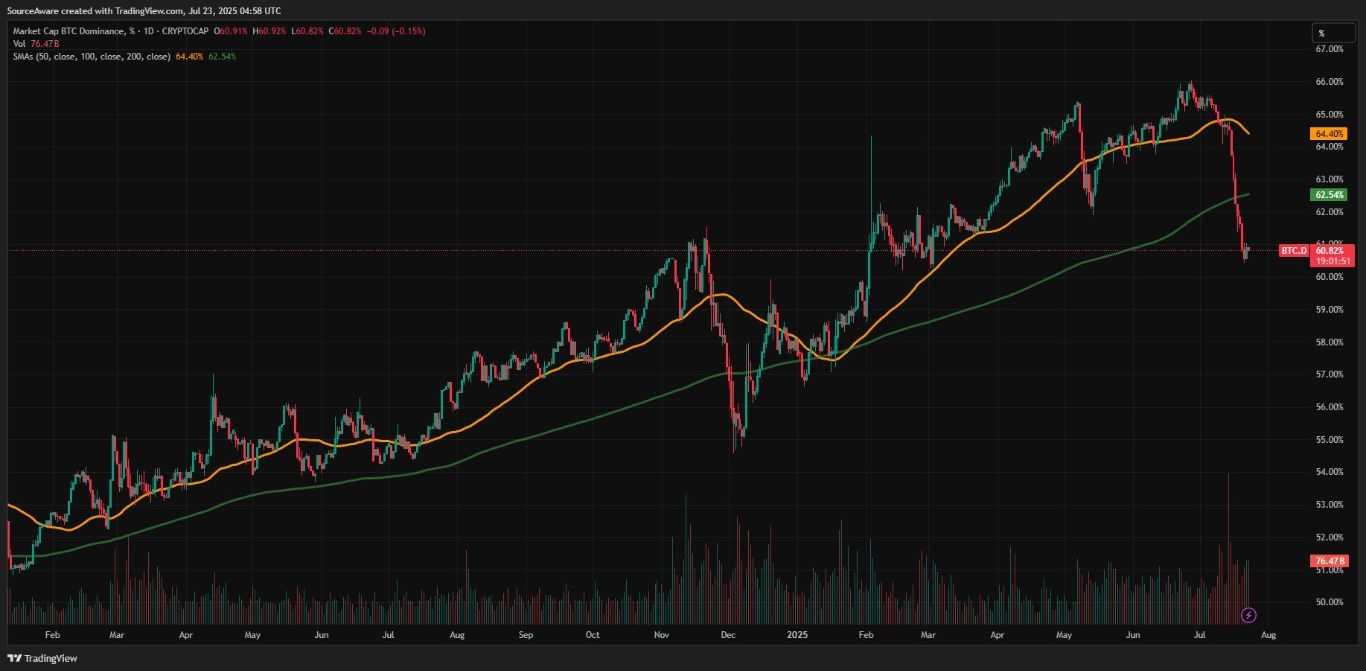The image size is (1366, 671).
Task: Open the purple lightning bolt event marker
Action: click(1248, 614)
